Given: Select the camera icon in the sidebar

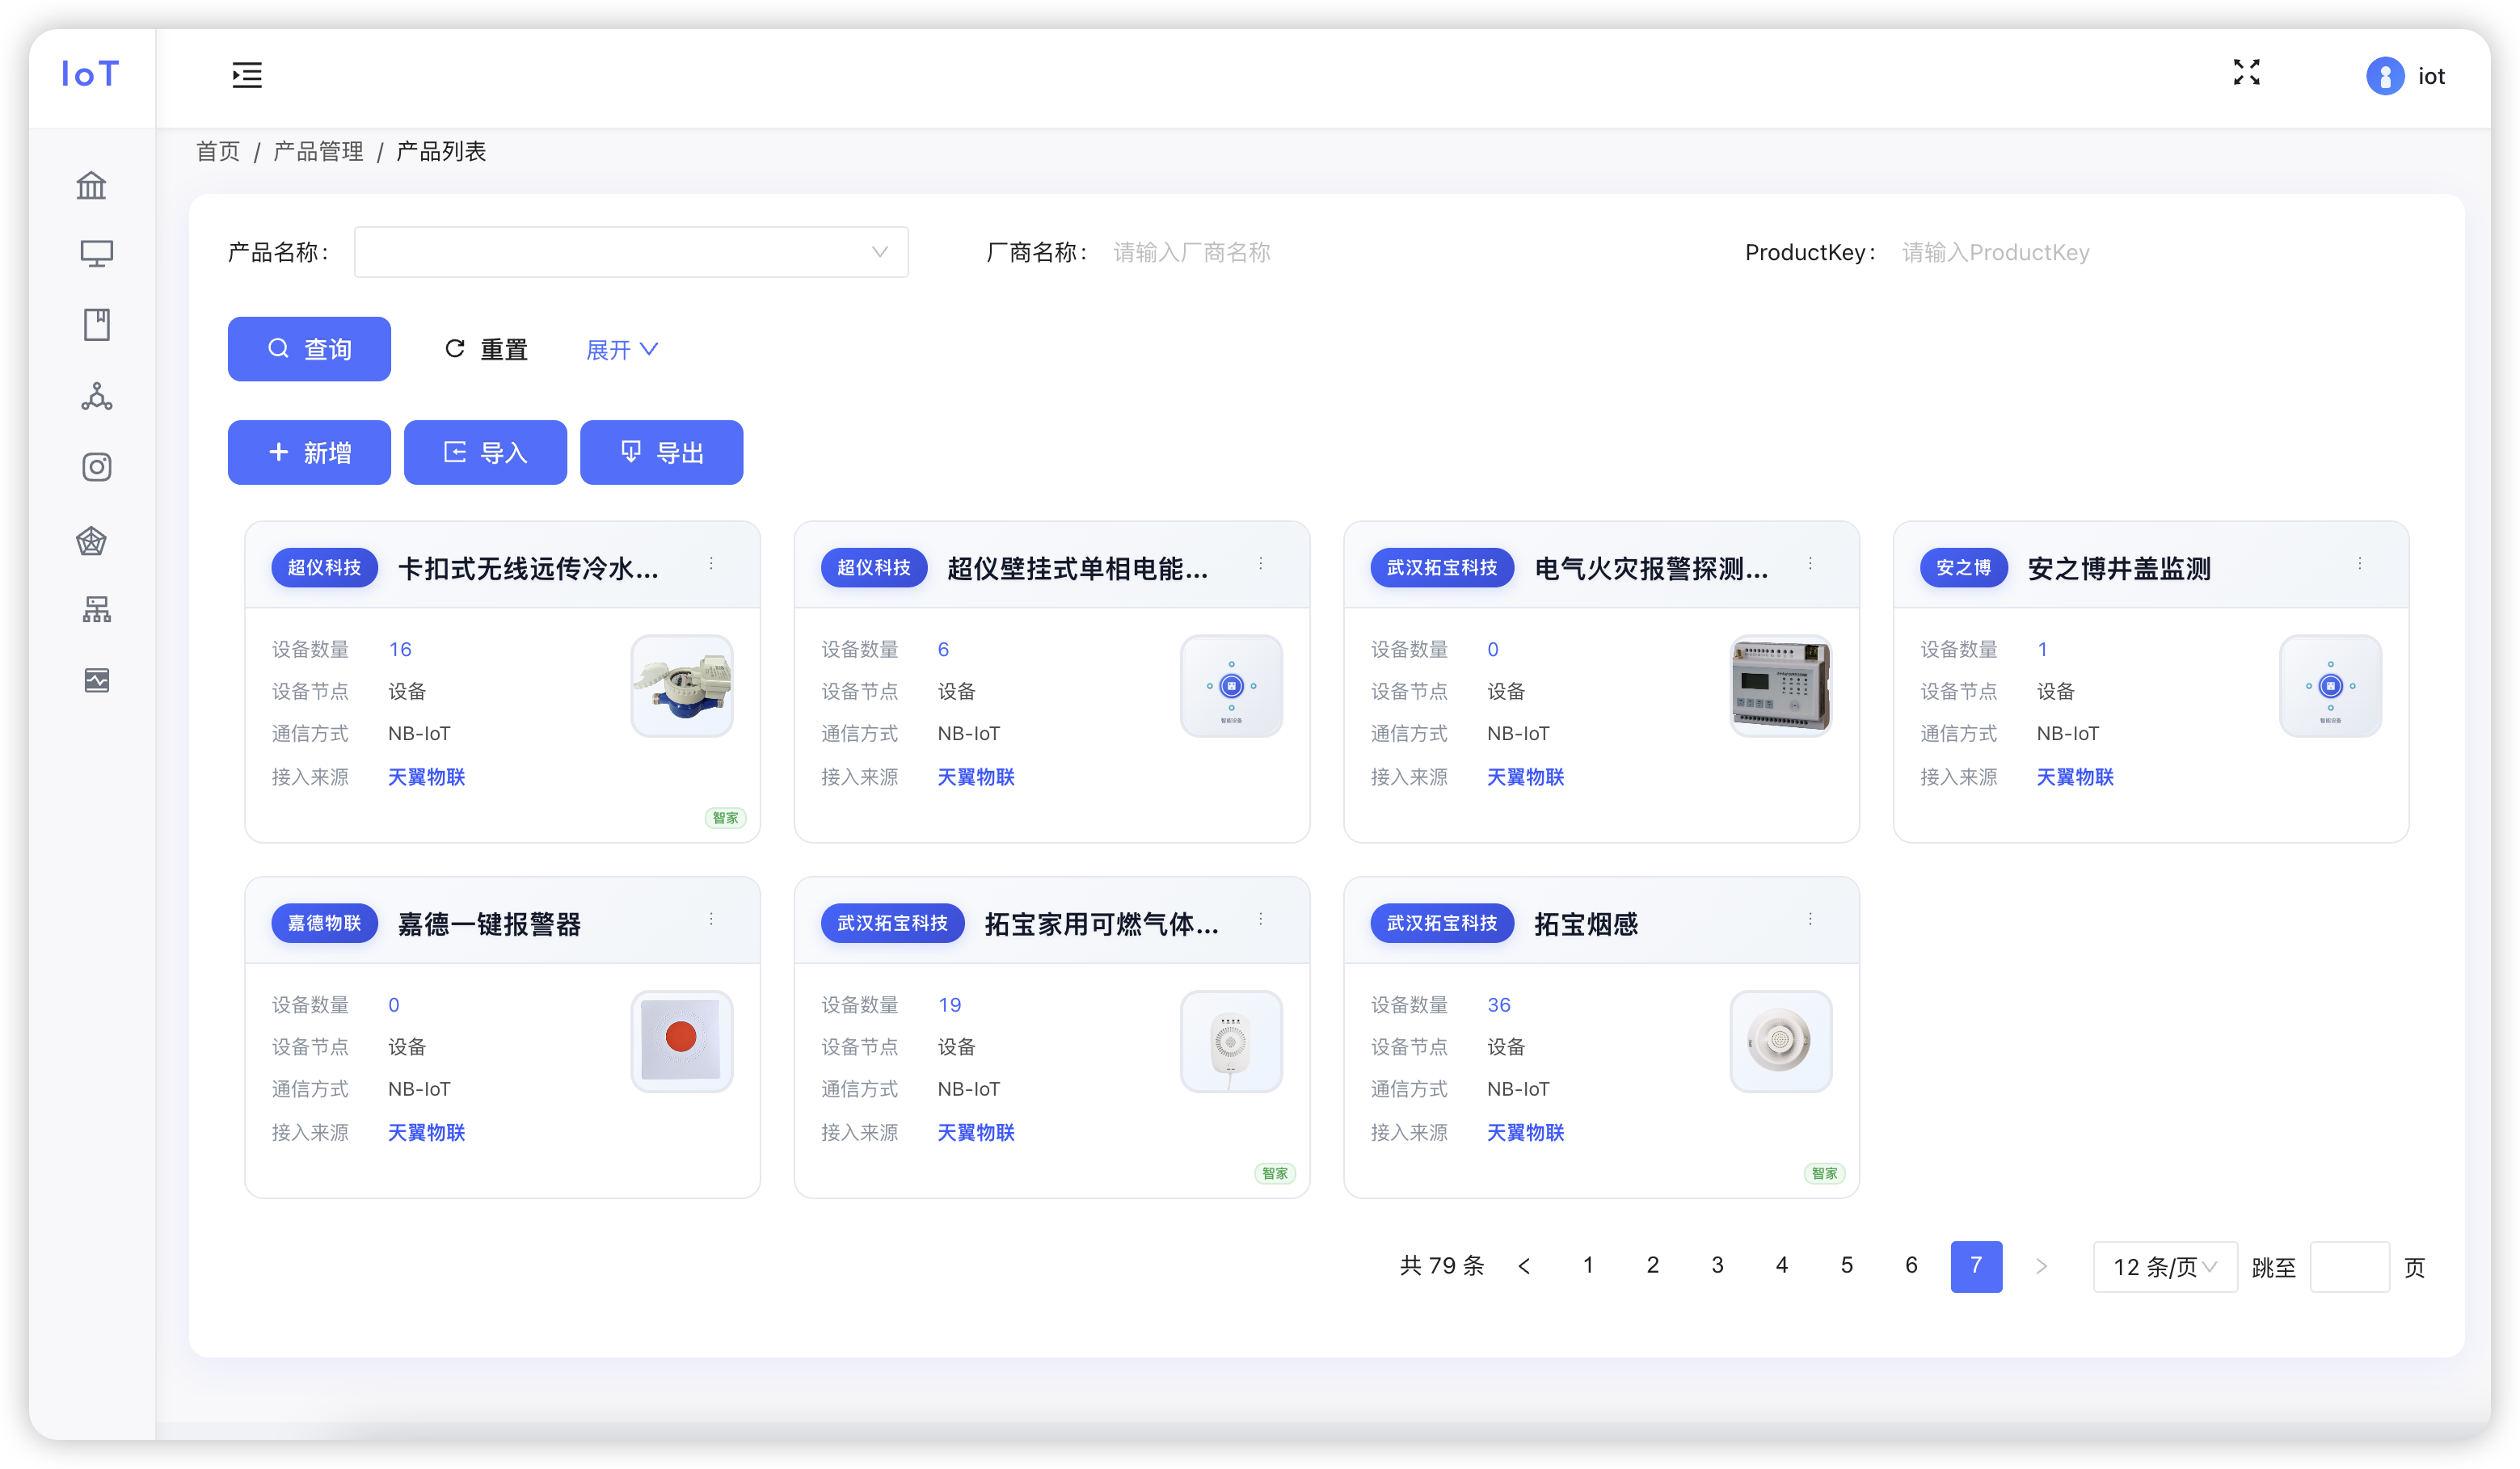Looking at the screenshot, I should (96, 467).
